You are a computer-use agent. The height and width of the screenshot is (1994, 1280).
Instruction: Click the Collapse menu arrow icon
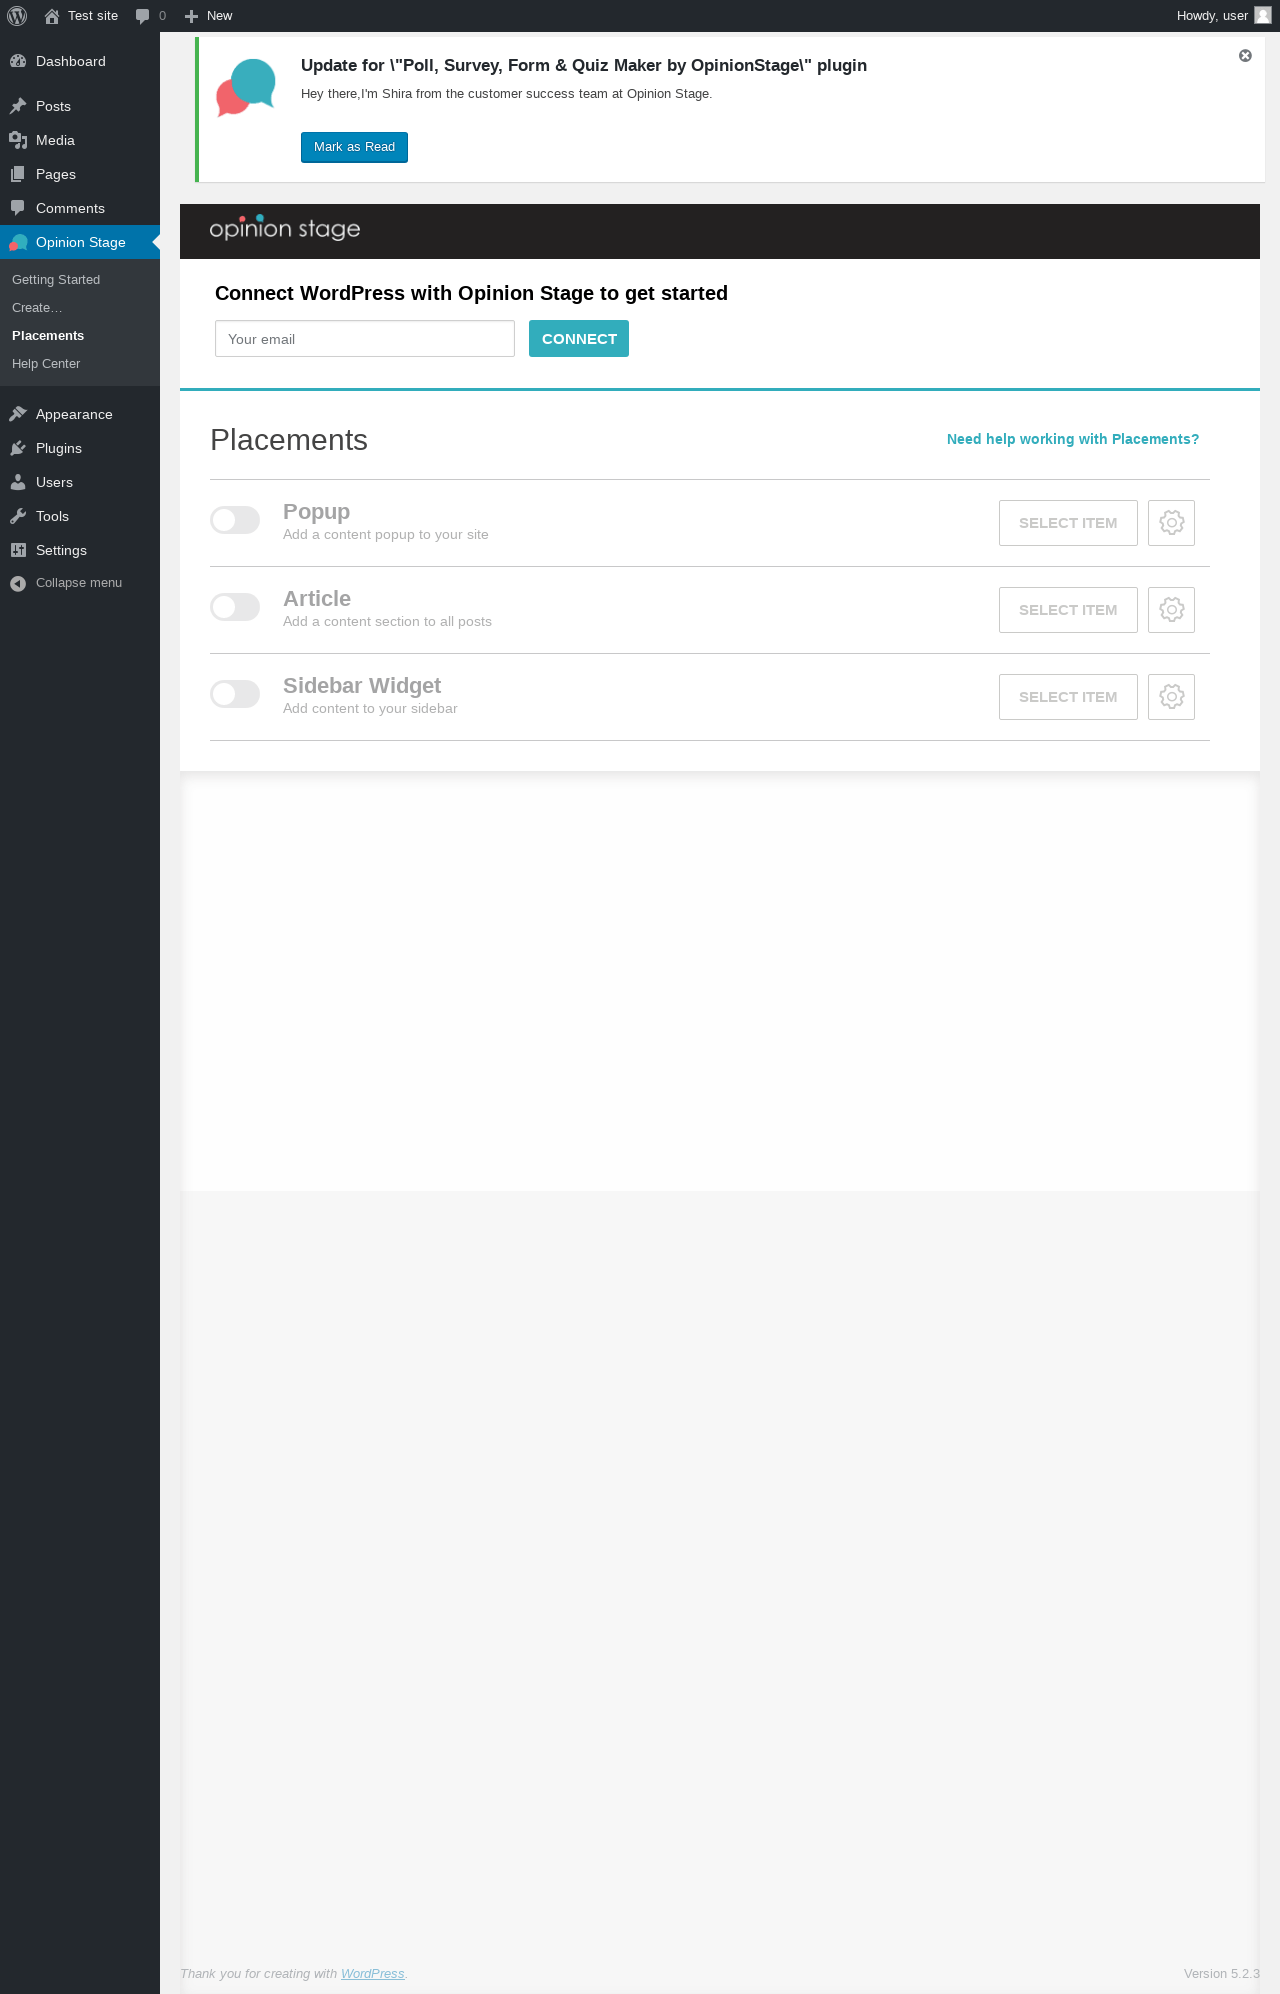[x=18, y=583]
